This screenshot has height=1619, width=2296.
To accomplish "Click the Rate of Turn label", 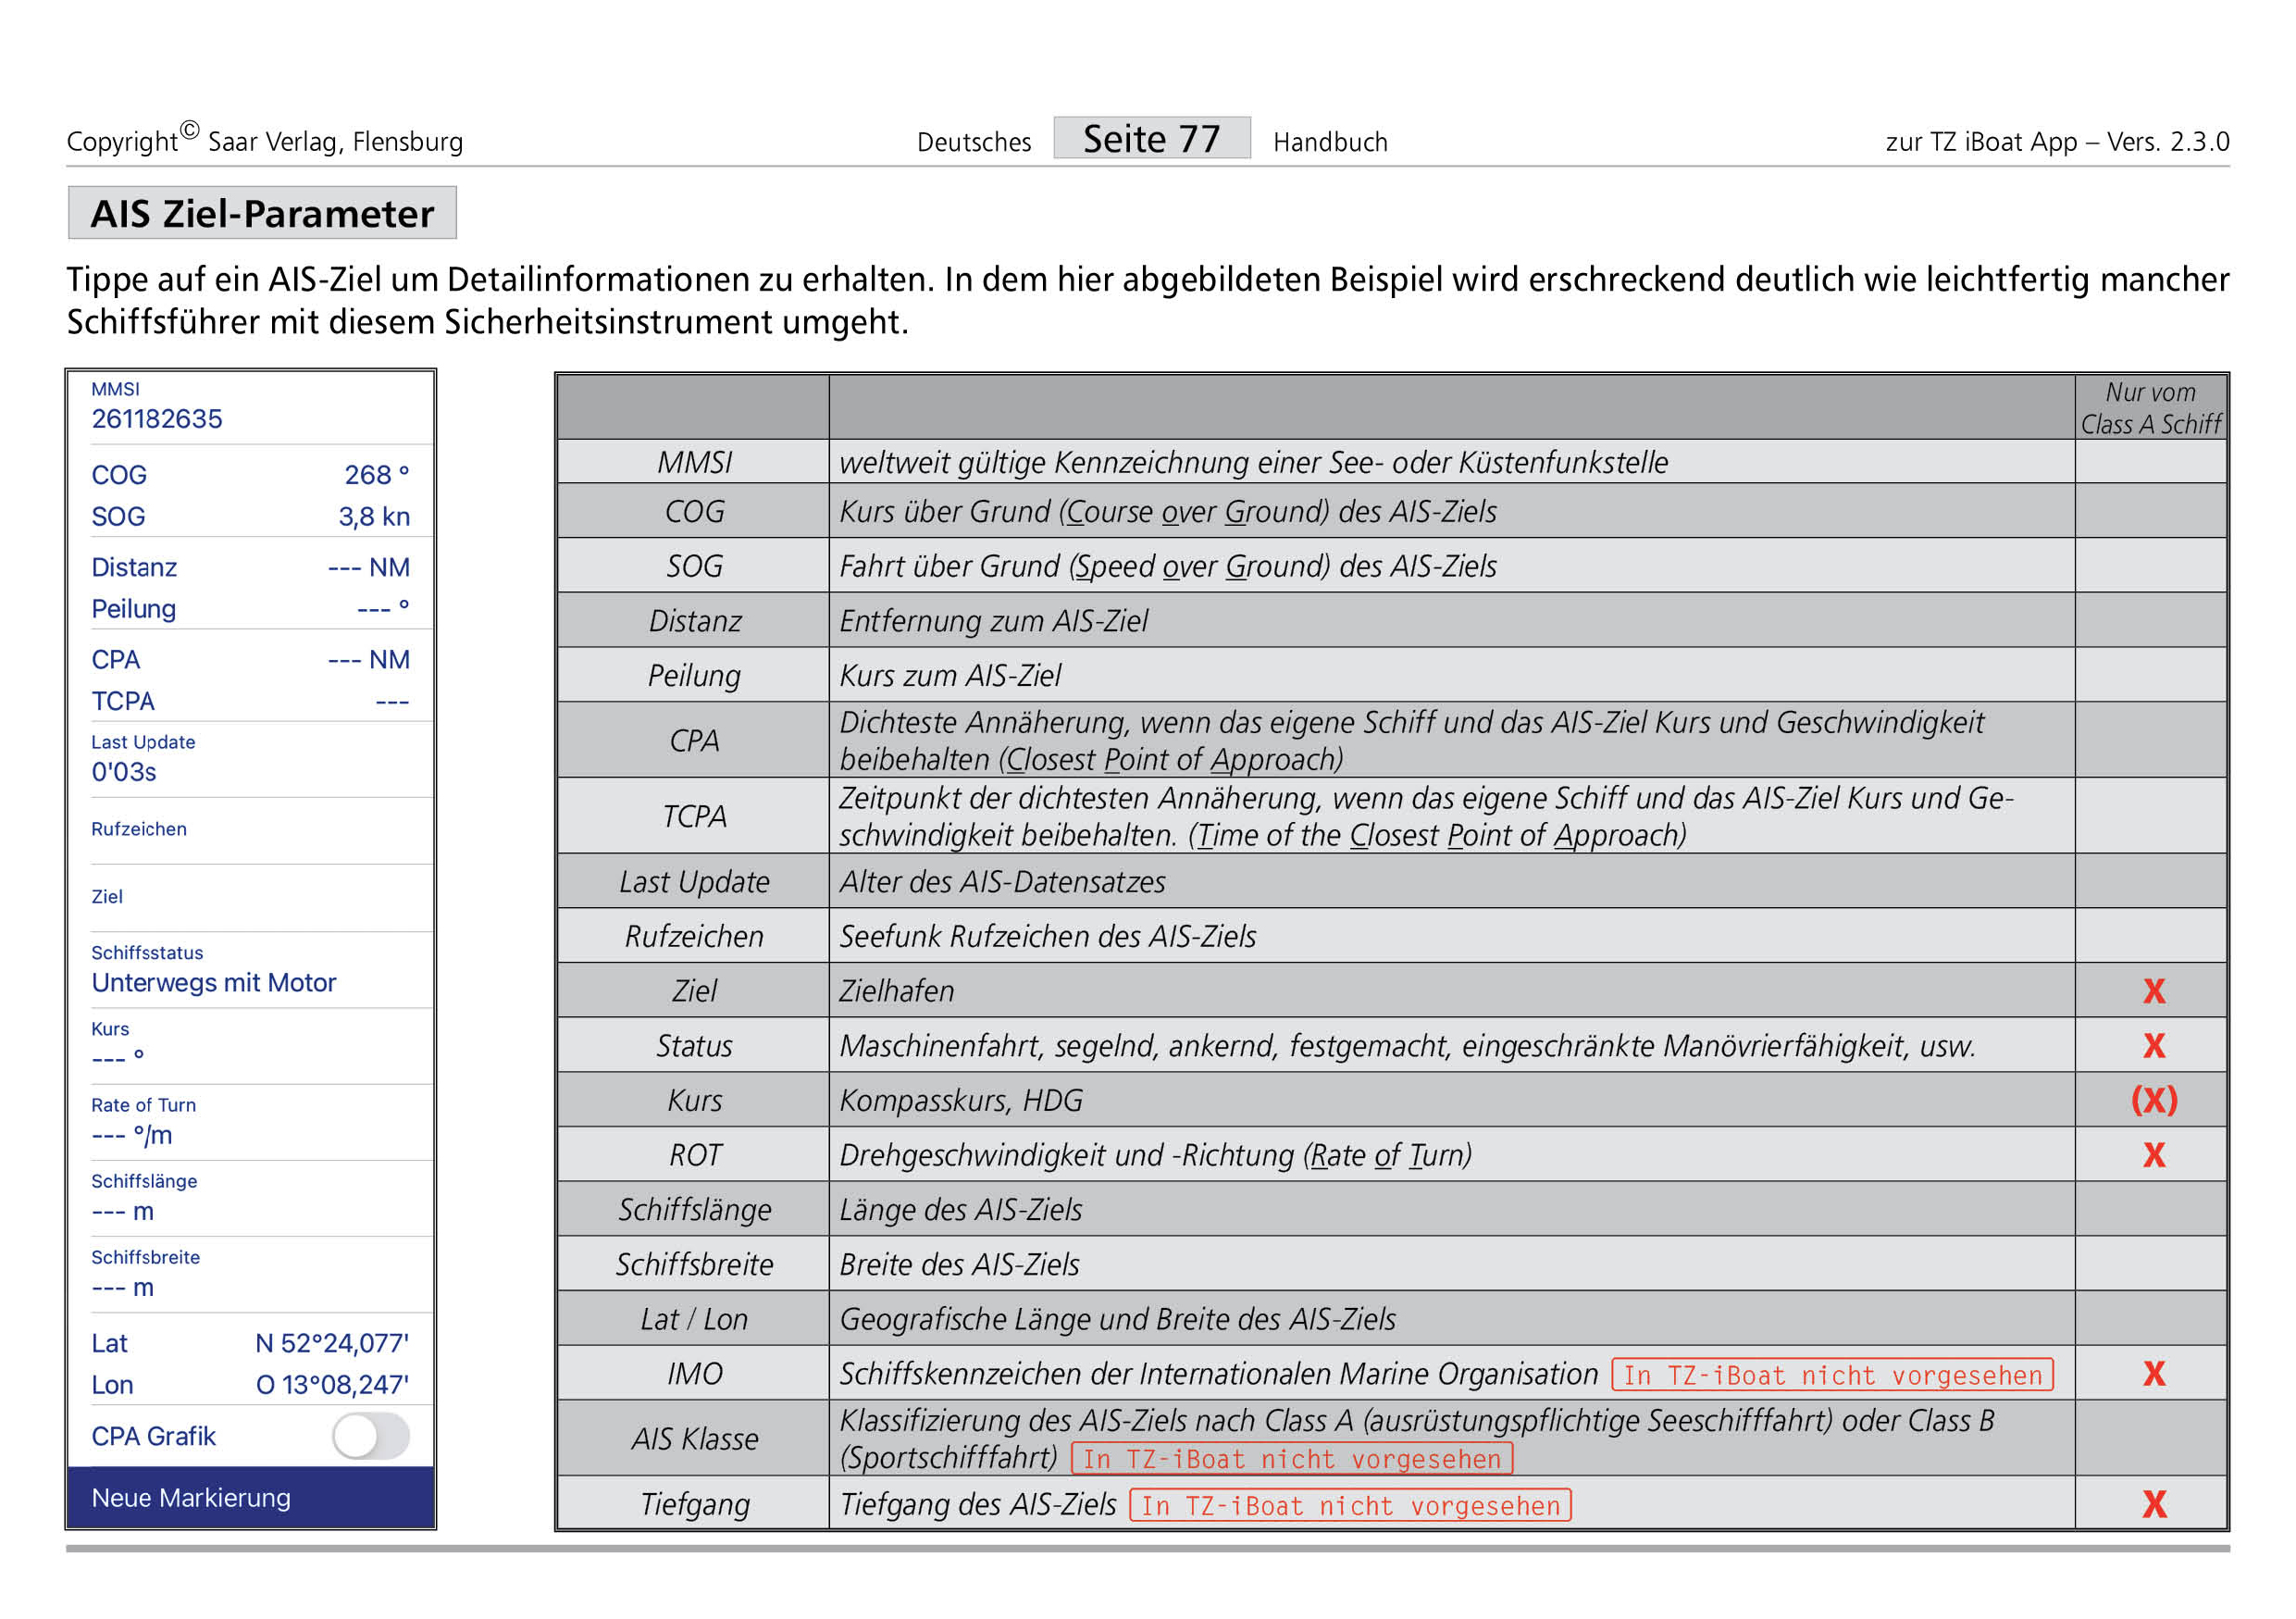I will tap(143, 1105).
